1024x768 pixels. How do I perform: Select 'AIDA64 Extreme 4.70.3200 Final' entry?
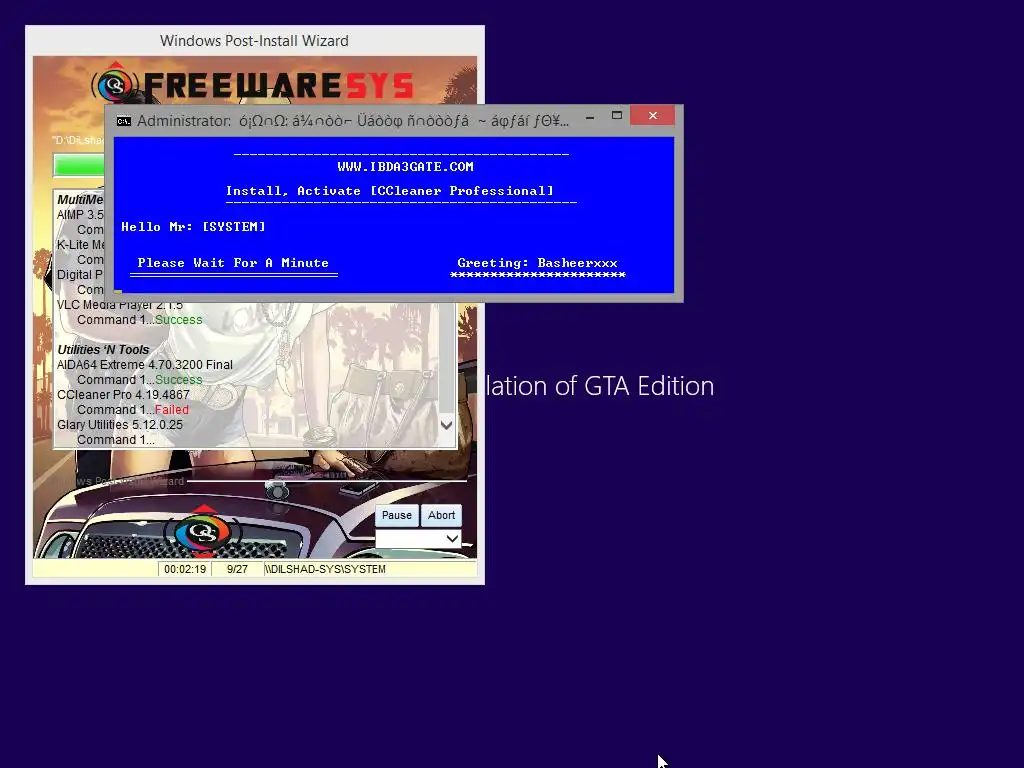pos(144,365)
